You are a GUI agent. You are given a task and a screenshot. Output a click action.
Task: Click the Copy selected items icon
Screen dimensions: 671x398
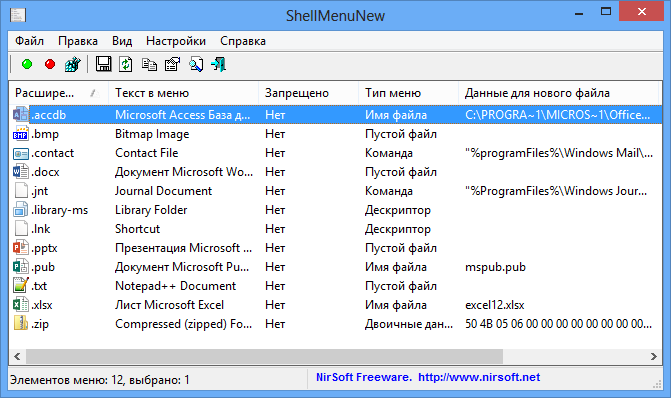pos(149,64)
